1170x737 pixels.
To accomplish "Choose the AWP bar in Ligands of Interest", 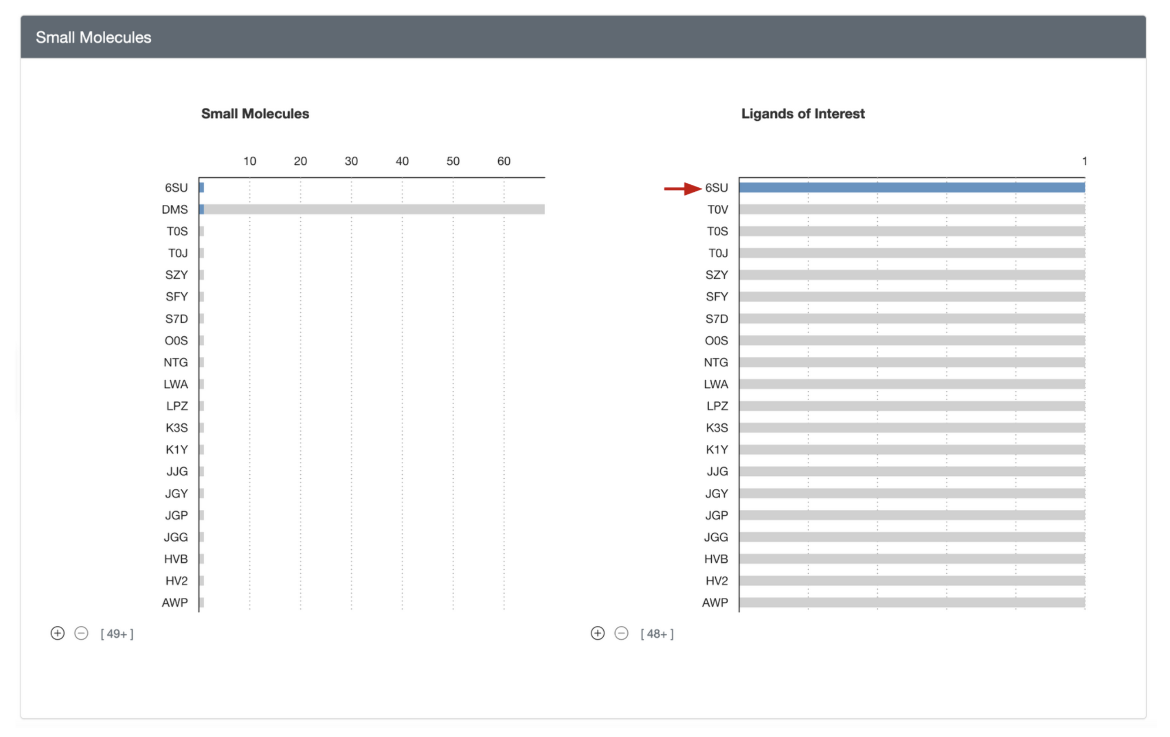I will coord(911,602).
